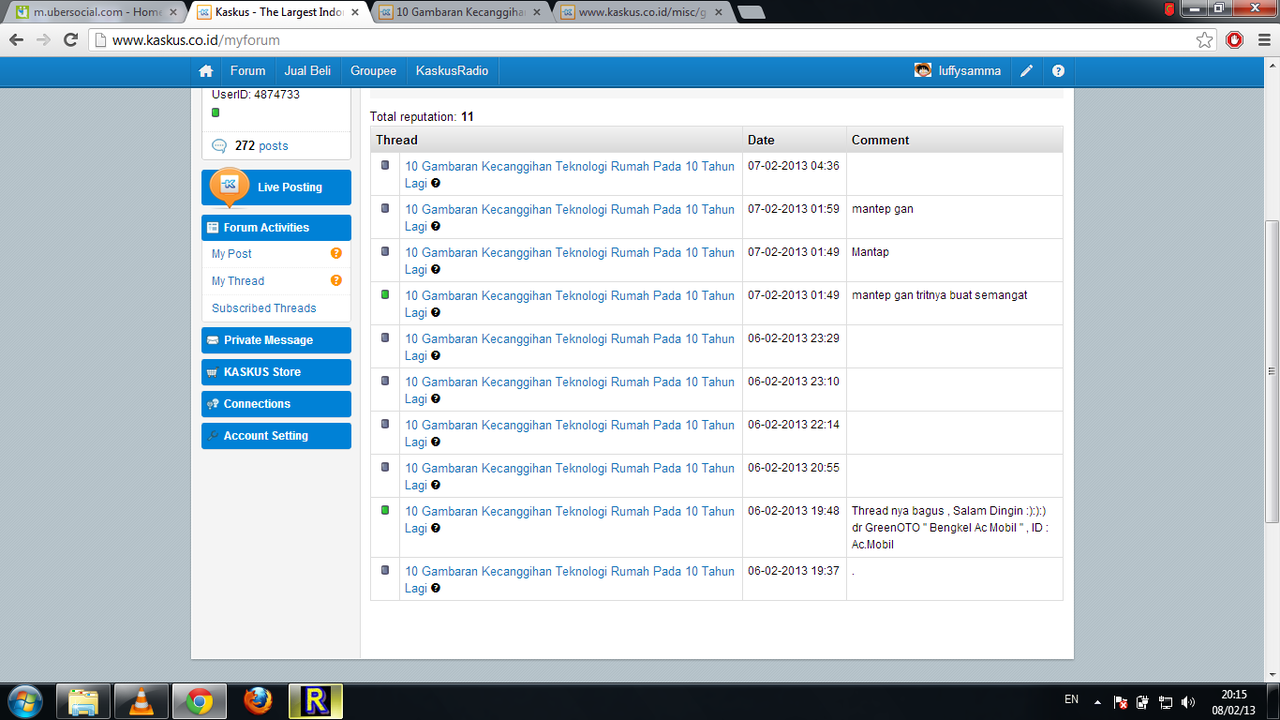
Task: Click the Comment column header
Action: coord(954,140)
